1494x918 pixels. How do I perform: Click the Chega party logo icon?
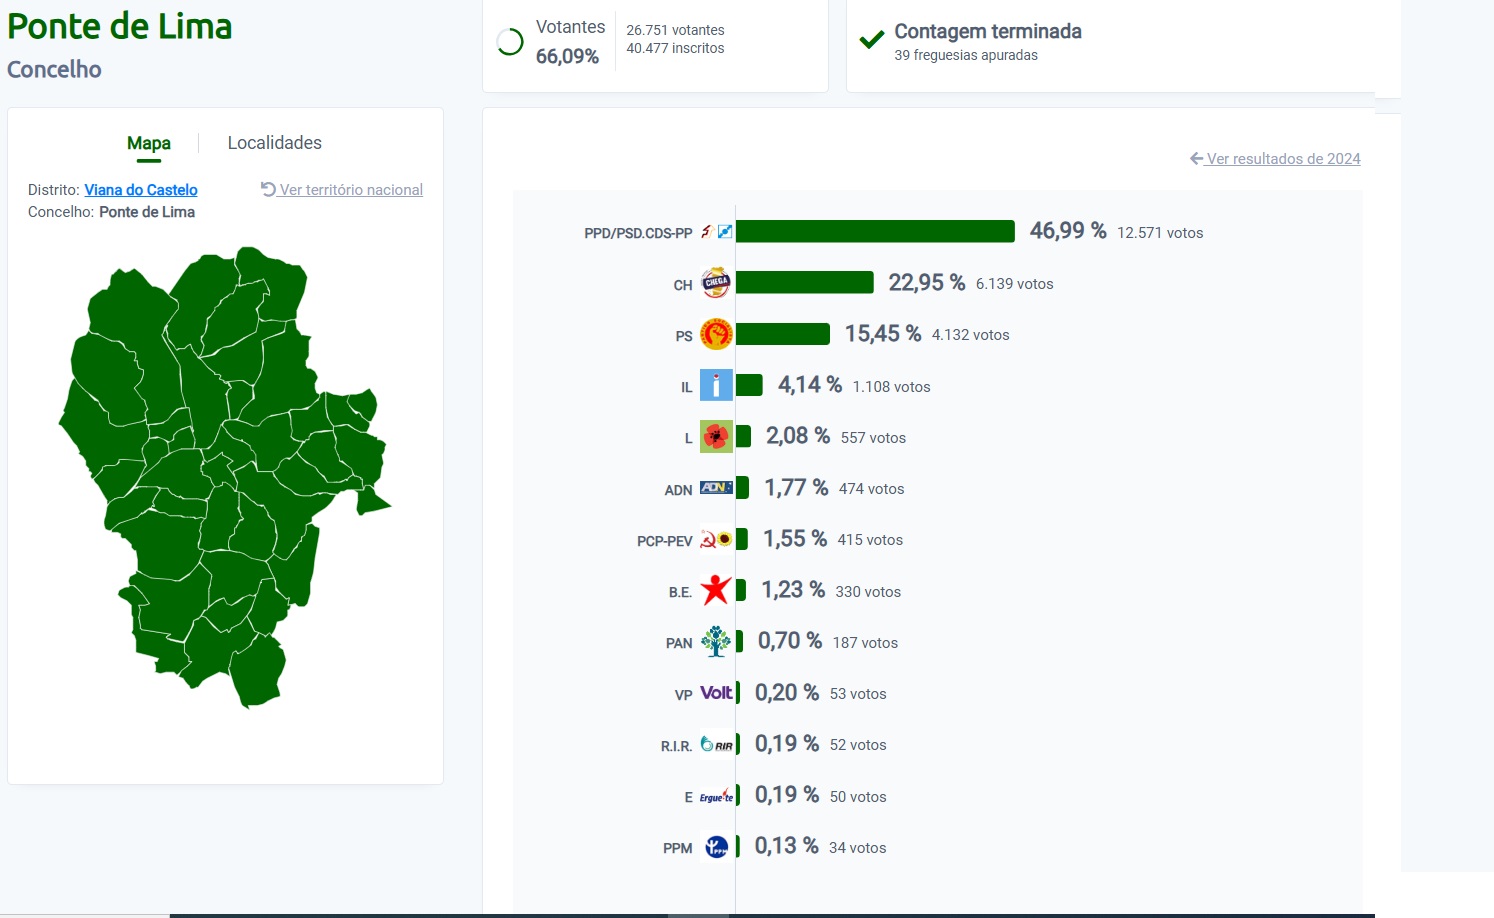[x=716, y=283]
